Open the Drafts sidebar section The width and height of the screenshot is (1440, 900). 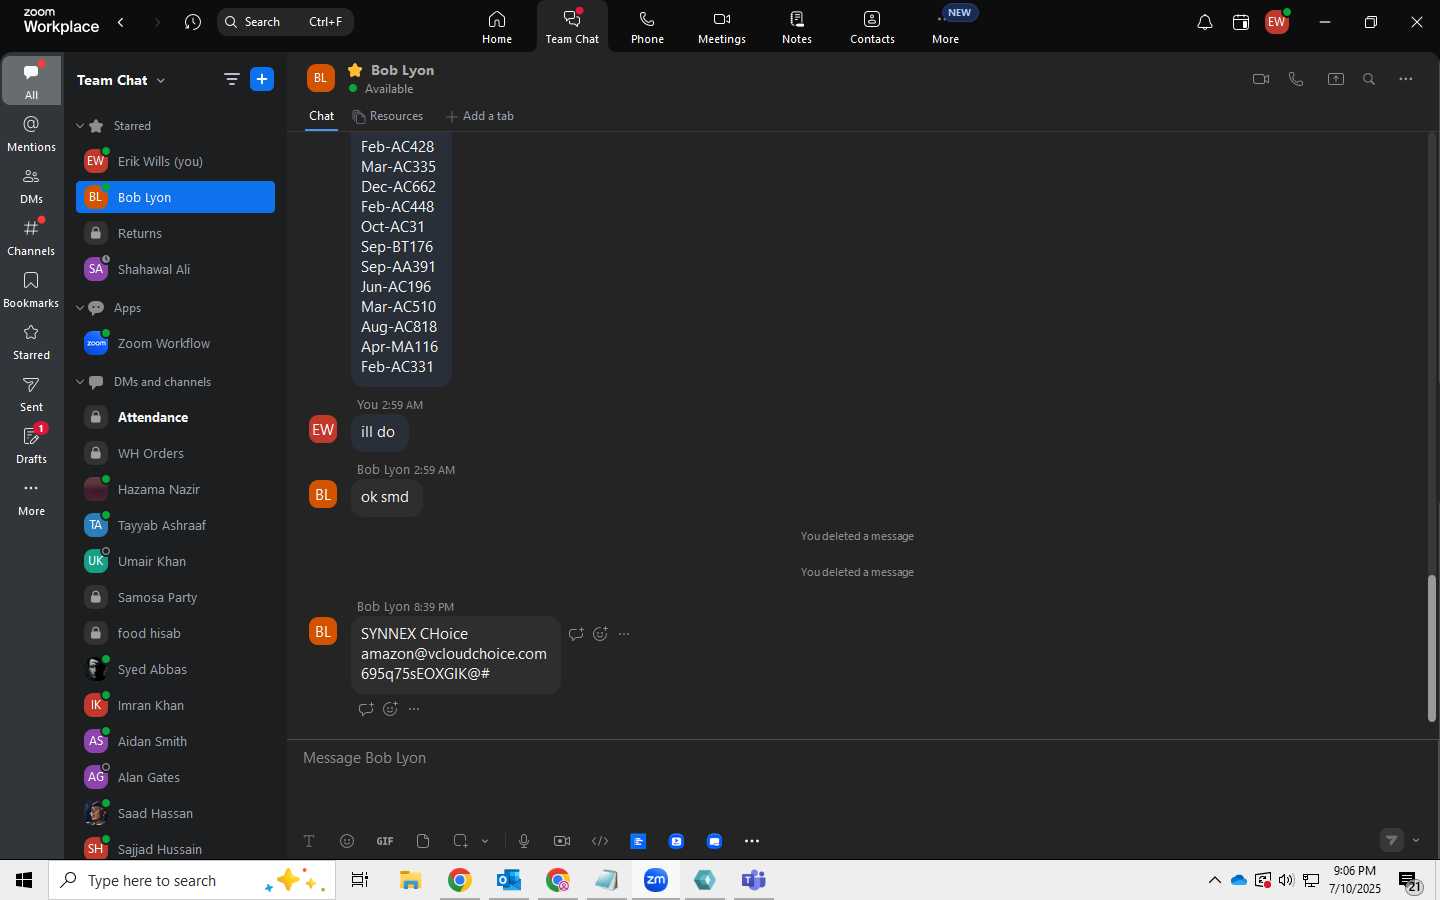(31, 446)
